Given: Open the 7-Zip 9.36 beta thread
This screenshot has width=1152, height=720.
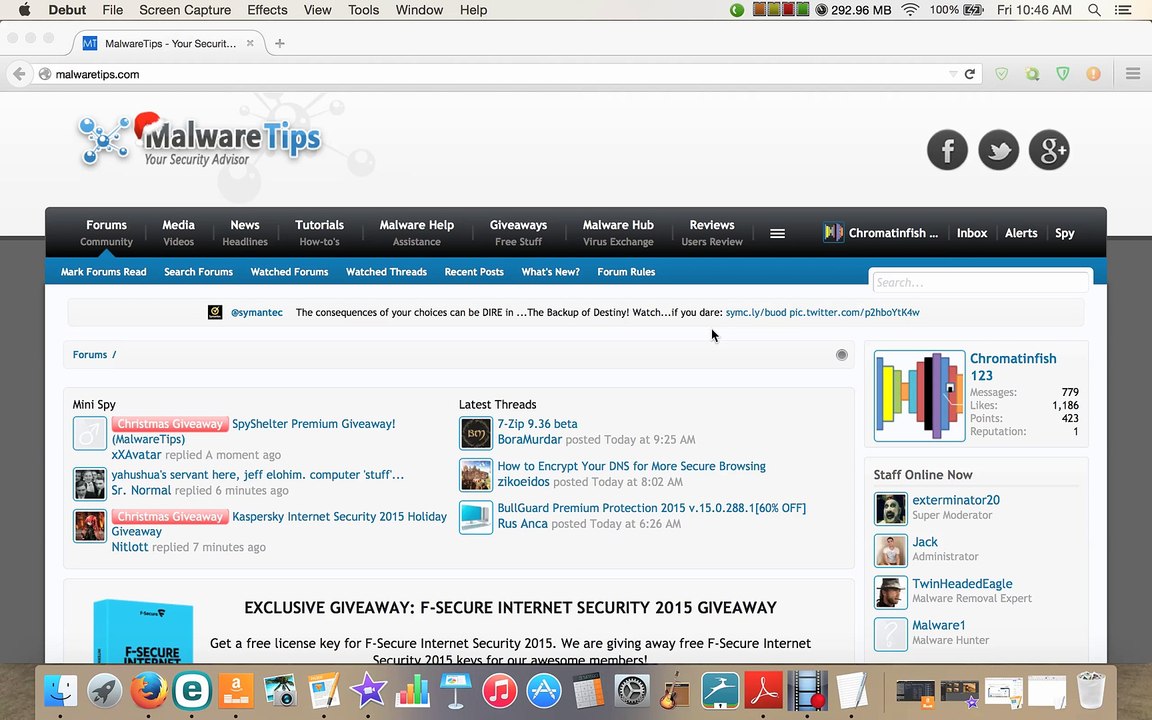Looking at the screenshot, I should click(x=537, y=424).
